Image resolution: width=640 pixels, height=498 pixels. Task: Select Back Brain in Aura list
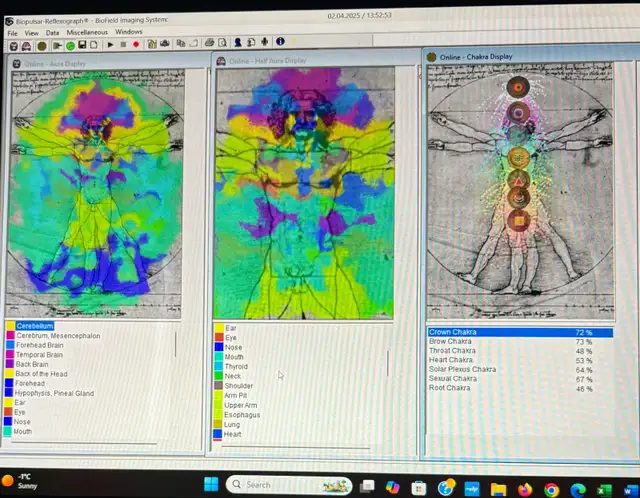pos(31,364)
